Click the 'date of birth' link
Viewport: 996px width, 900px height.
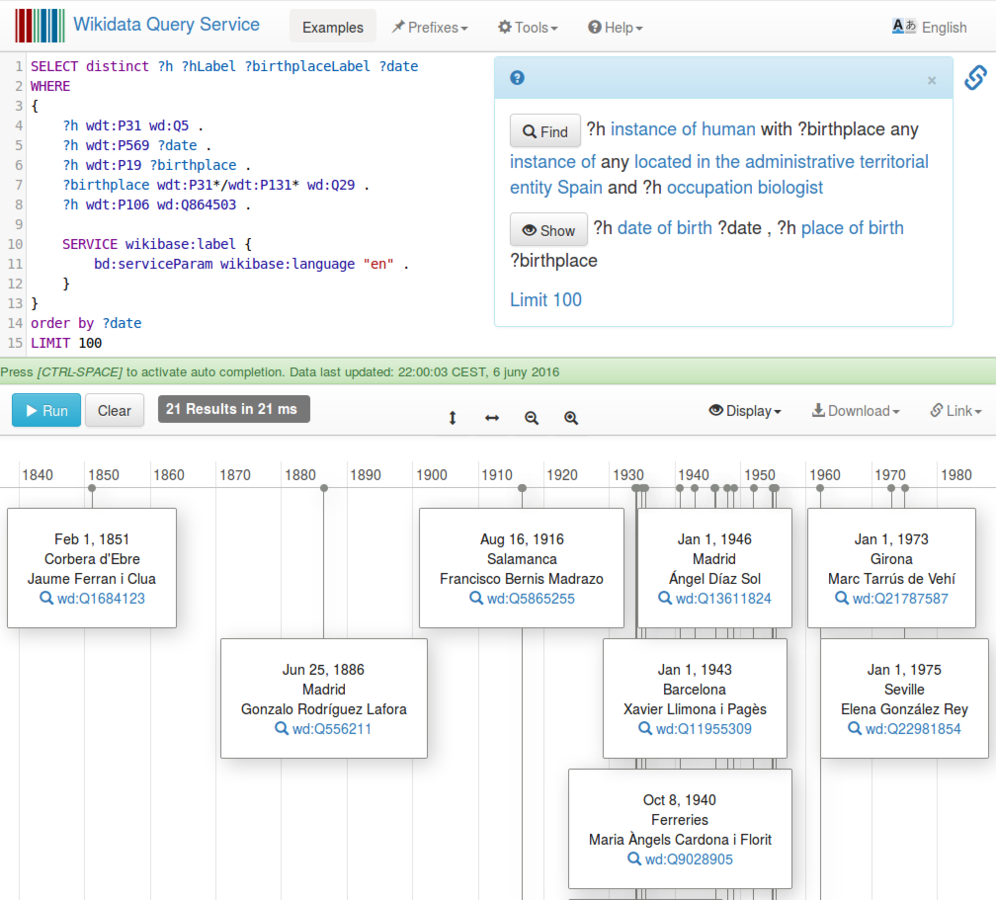[664, 227]
